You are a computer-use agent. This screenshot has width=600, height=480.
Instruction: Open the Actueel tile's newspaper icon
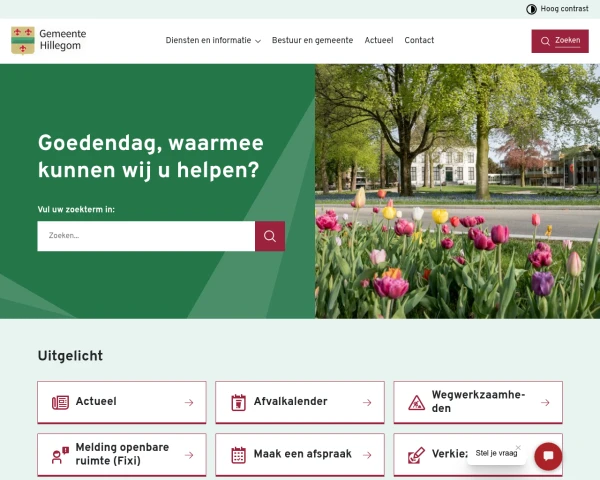(60, 402)
